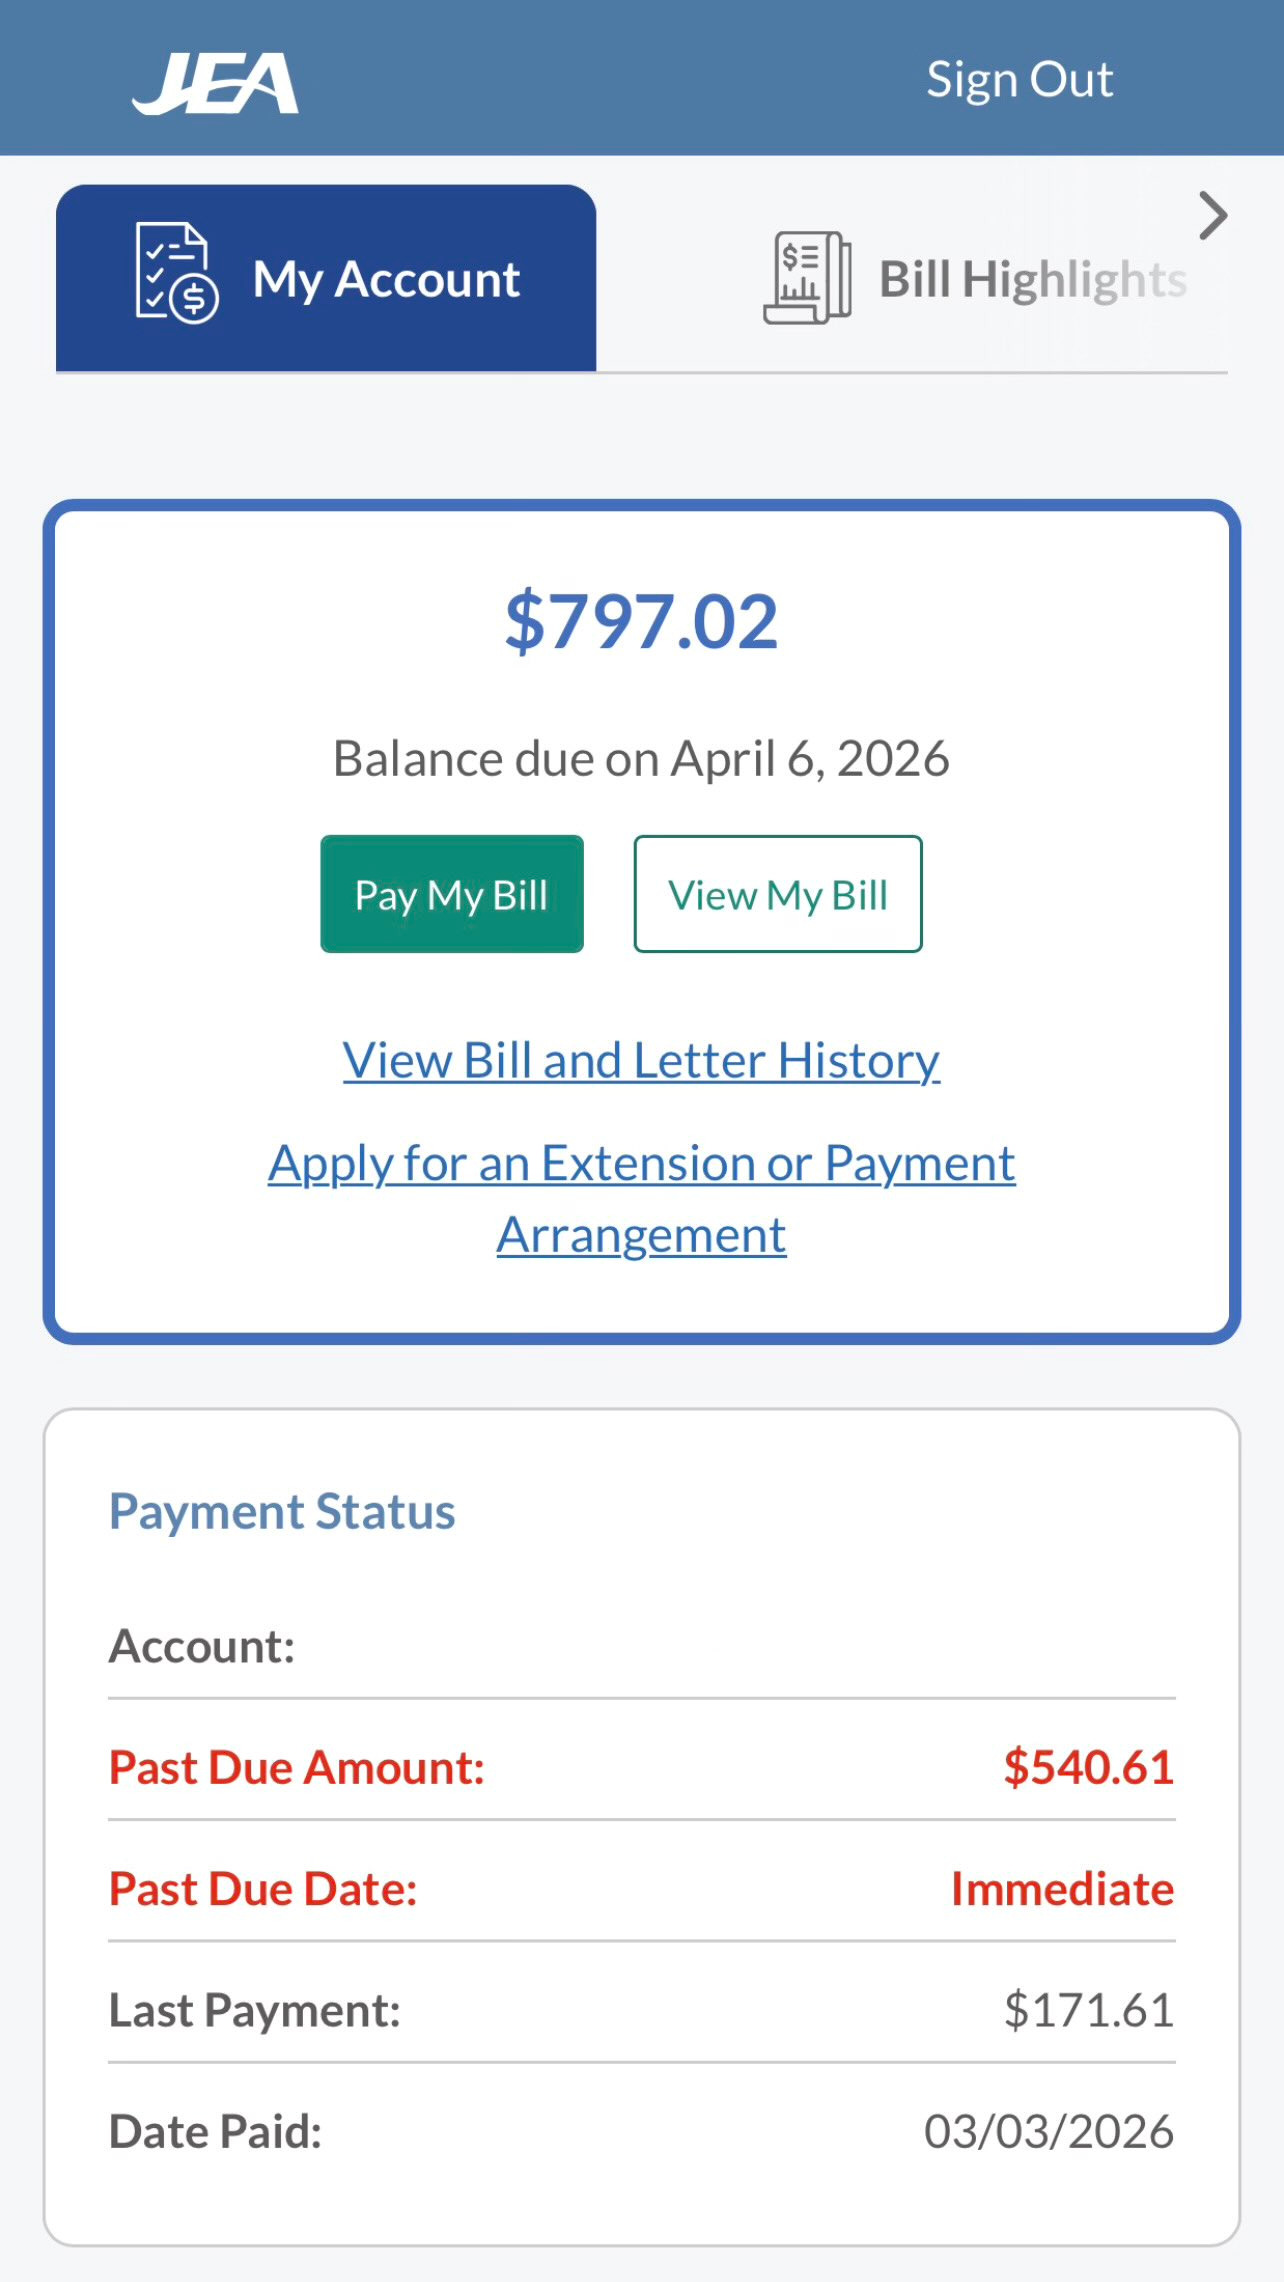Click the JEA logo in the header
The image size is (1284, 2282).
[215, 83]
